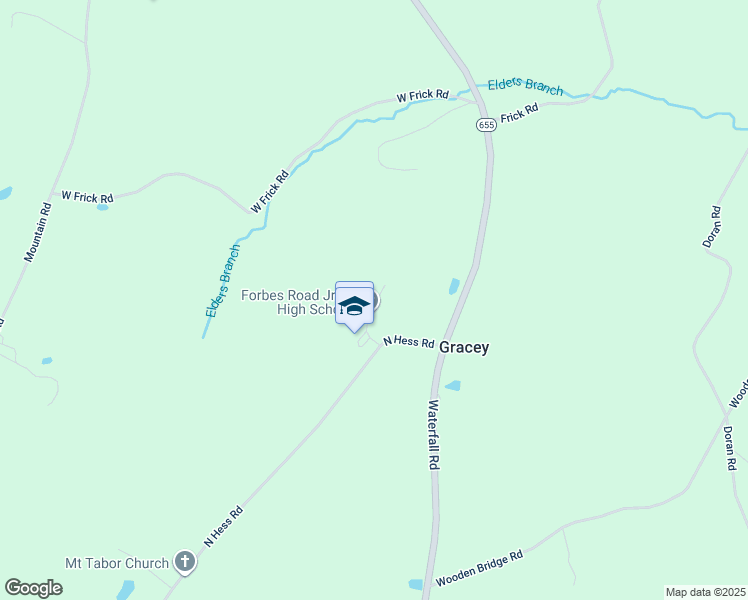This screenshot has width=748, height=600.
Task: Select the Elders Branch stream label at top
Action: coord(525,86)
